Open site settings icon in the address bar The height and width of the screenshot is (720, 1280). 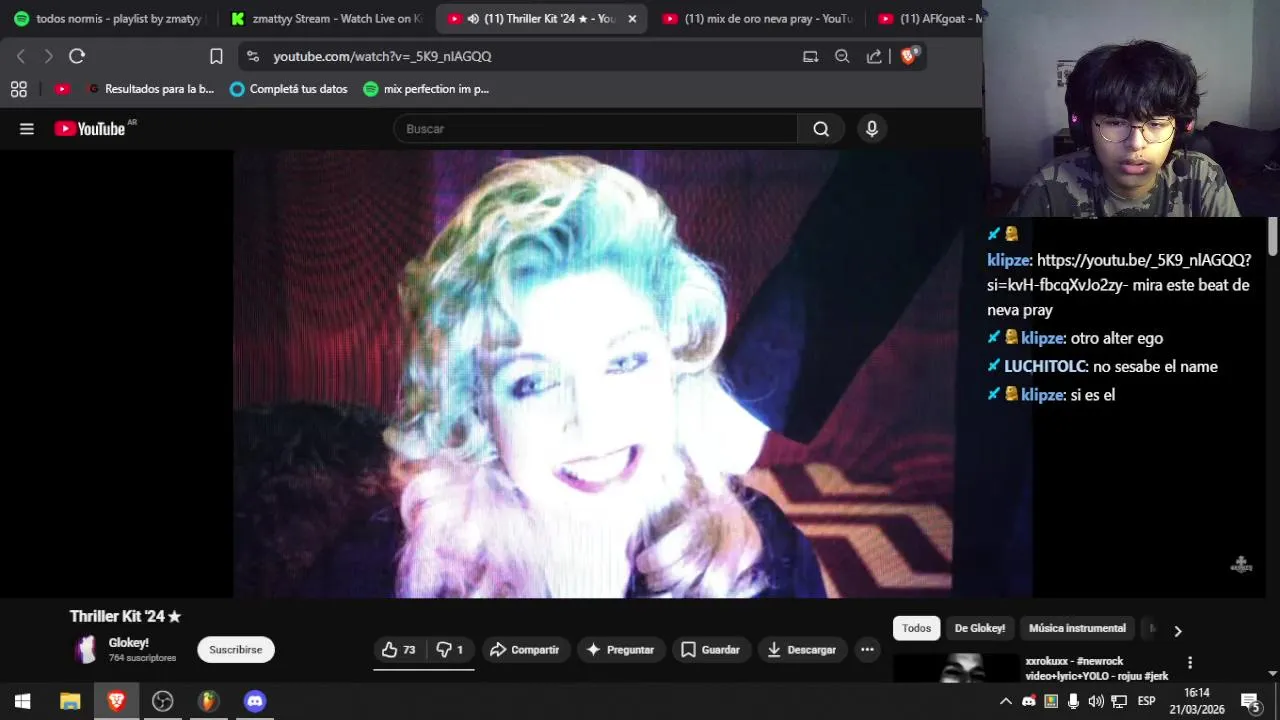pyautogui.click(x=253, y=57)
